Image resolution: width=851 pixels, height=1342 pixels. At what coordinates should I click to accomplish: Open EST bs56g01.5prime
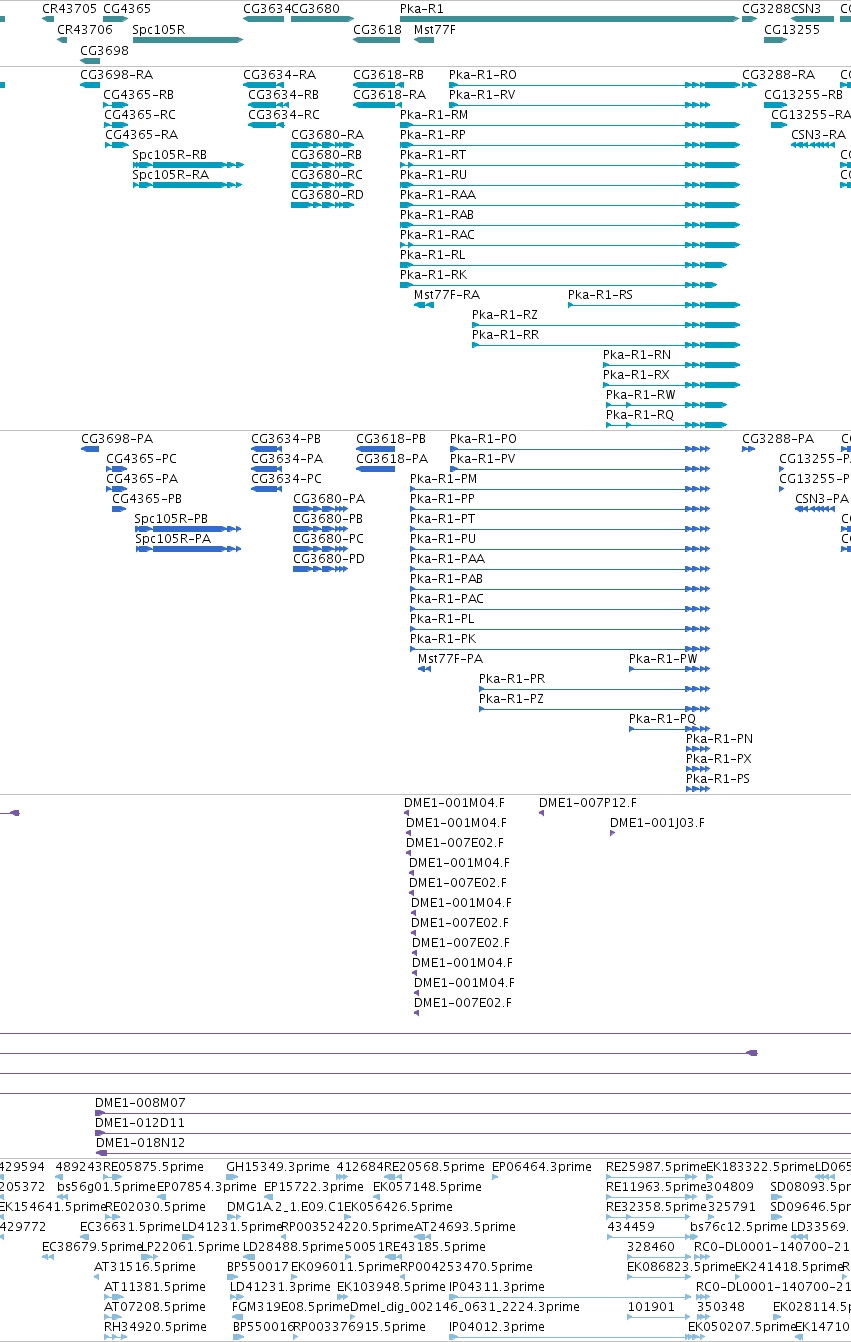(x=107, y=1187)
